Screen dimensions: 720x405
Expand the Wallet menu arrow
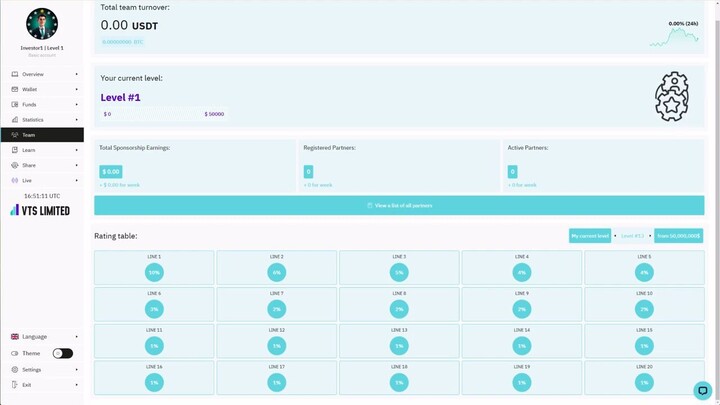[x=77, y=89]
